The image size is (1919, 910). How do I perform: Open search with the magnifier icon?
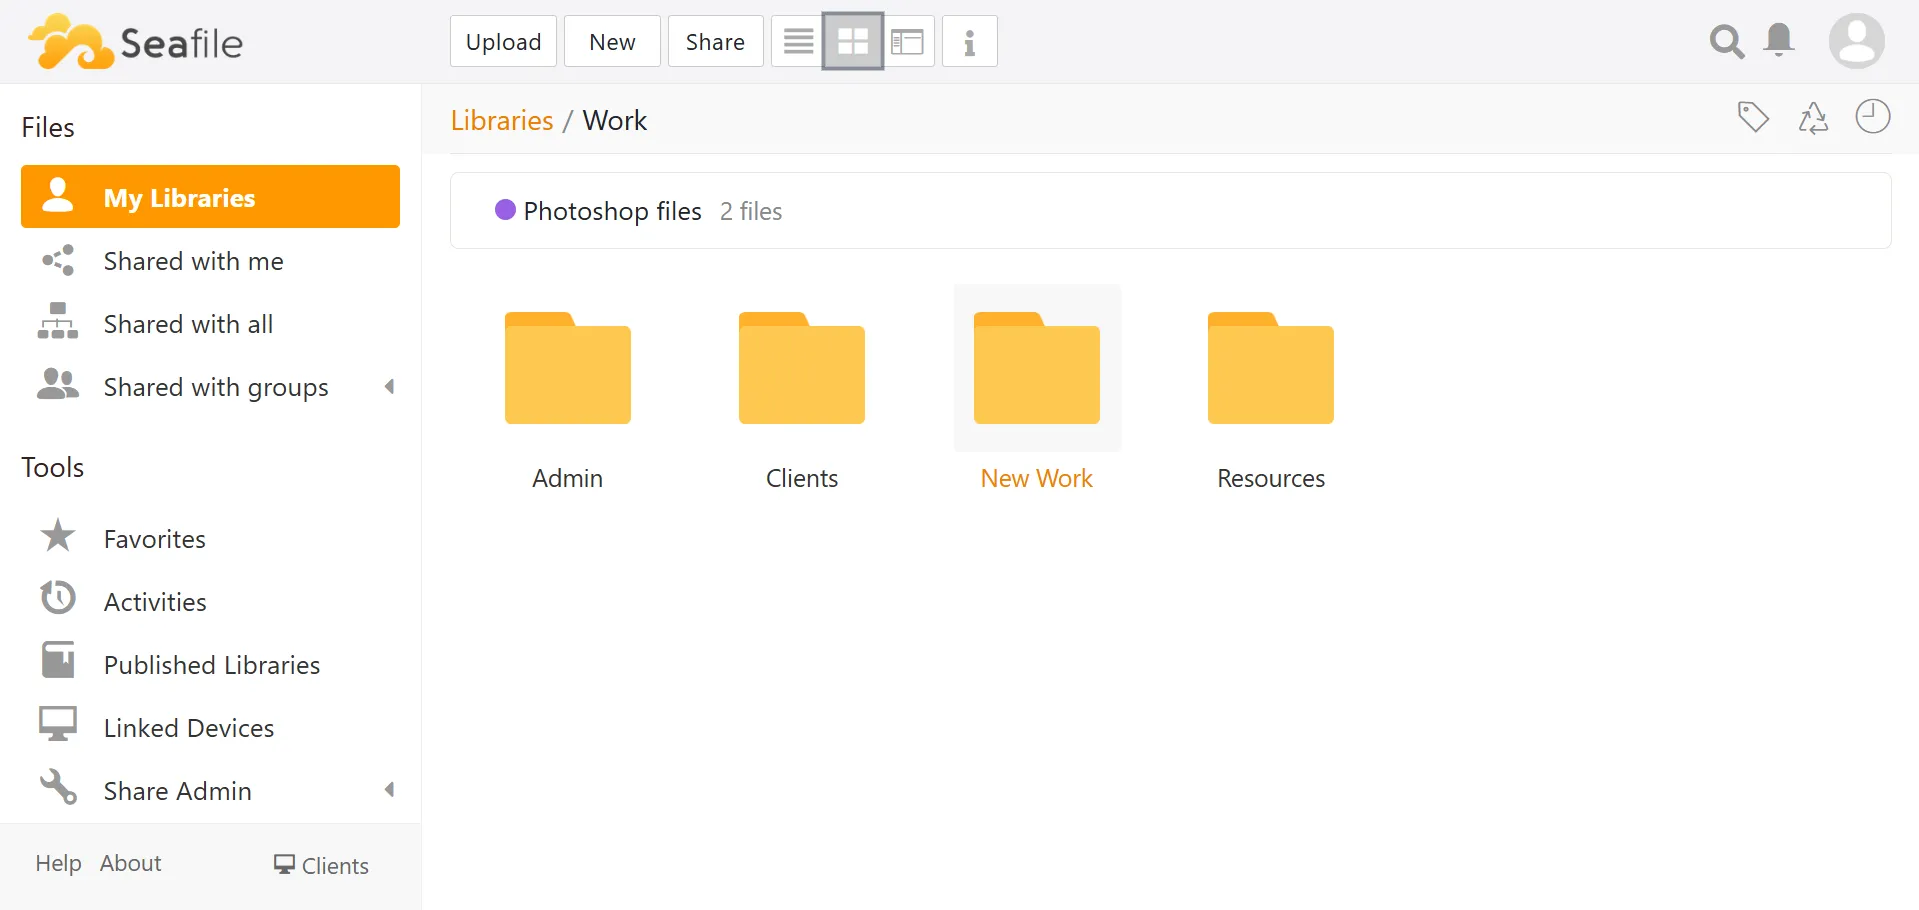[x=1726, y=41]
